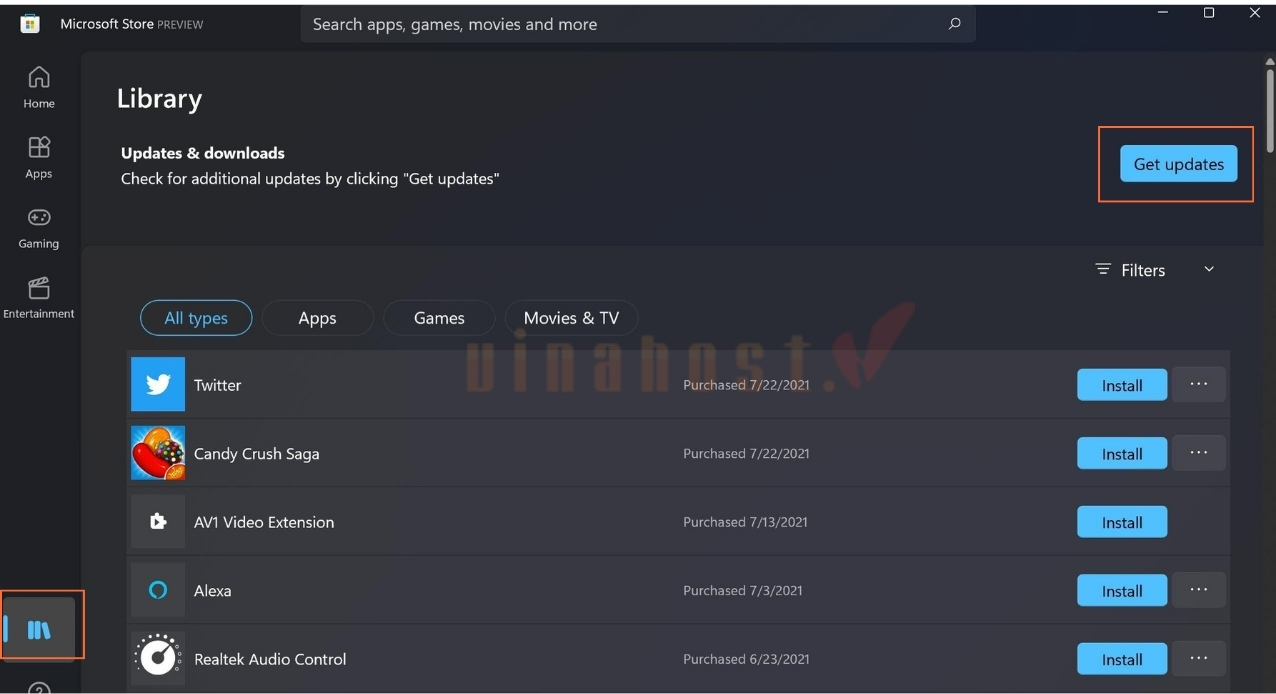The height and width of the screenshot is (694, 1276).
Task: Click the AV1 Video Extension title
Action: (264, 522)
